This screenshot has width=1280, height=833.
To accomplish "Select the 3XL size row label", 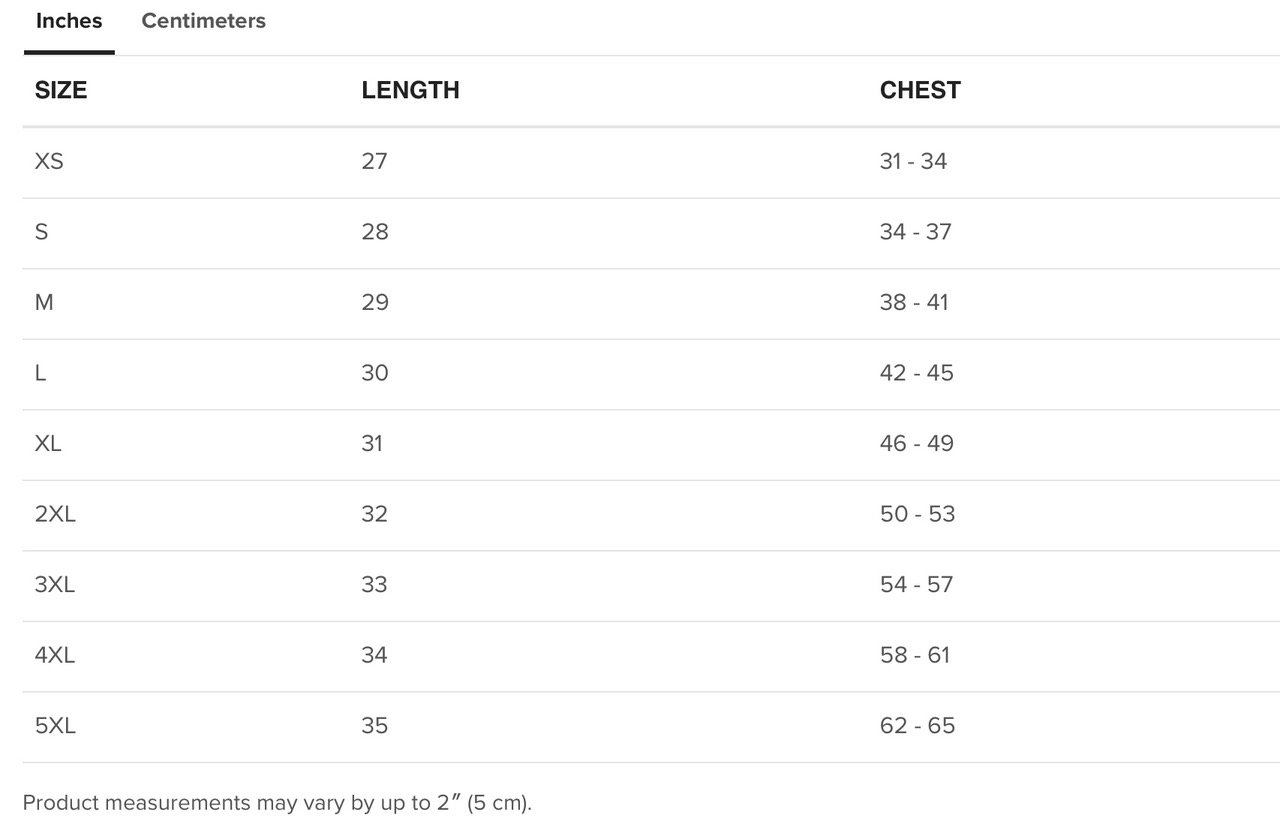I will tap(55, 584).
